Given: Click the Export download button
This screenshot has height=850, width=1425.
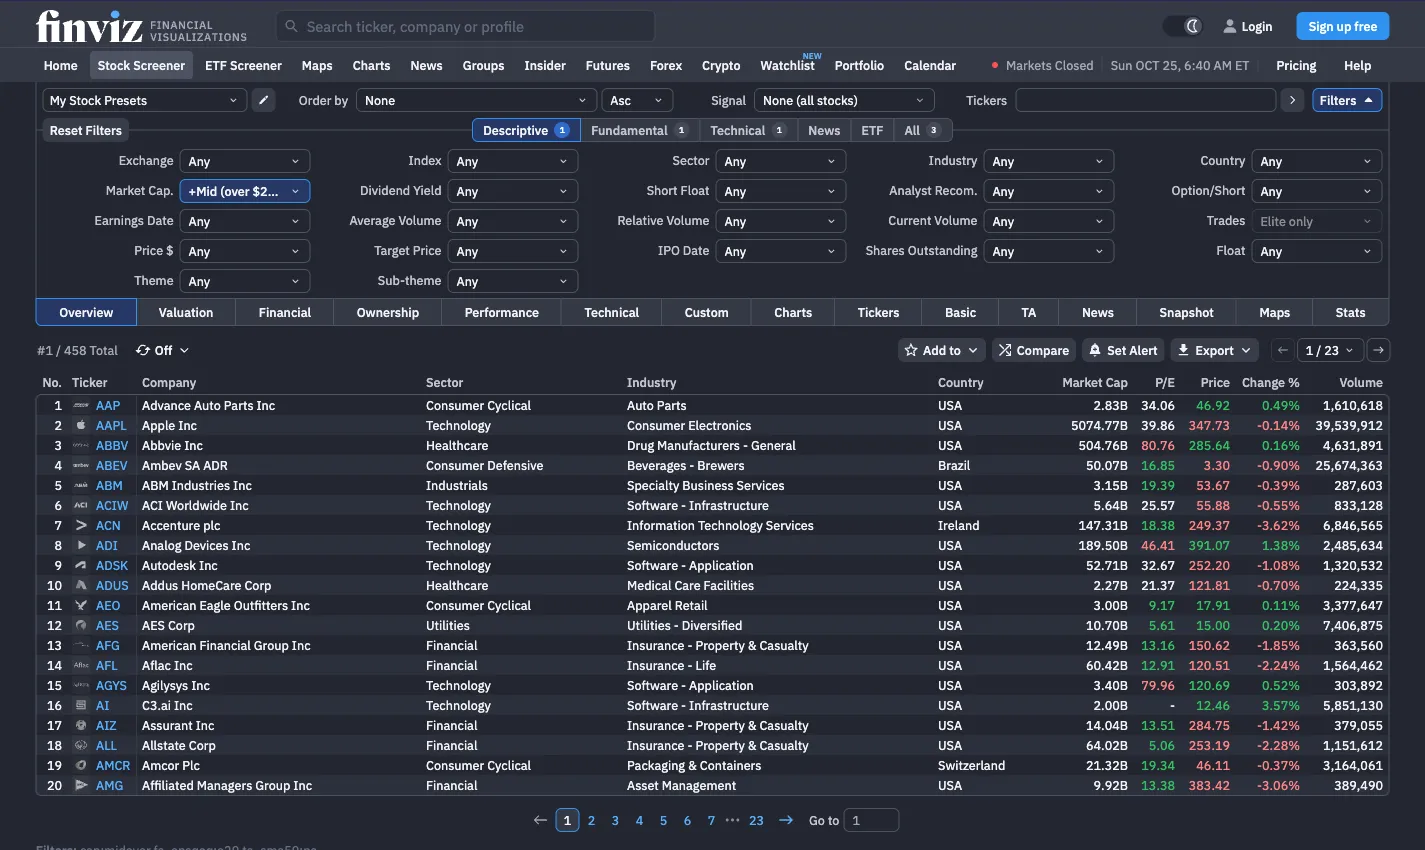Looking at the screenshot, I should pyautogui.click(x=1214, y=350).
